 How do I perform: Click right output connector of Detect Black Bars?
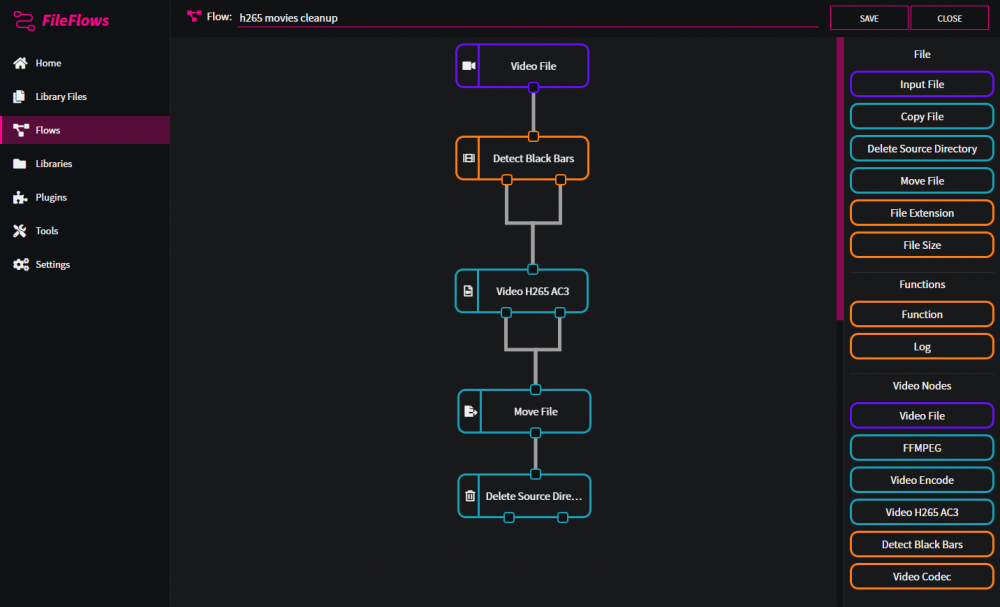click(561, 180)
